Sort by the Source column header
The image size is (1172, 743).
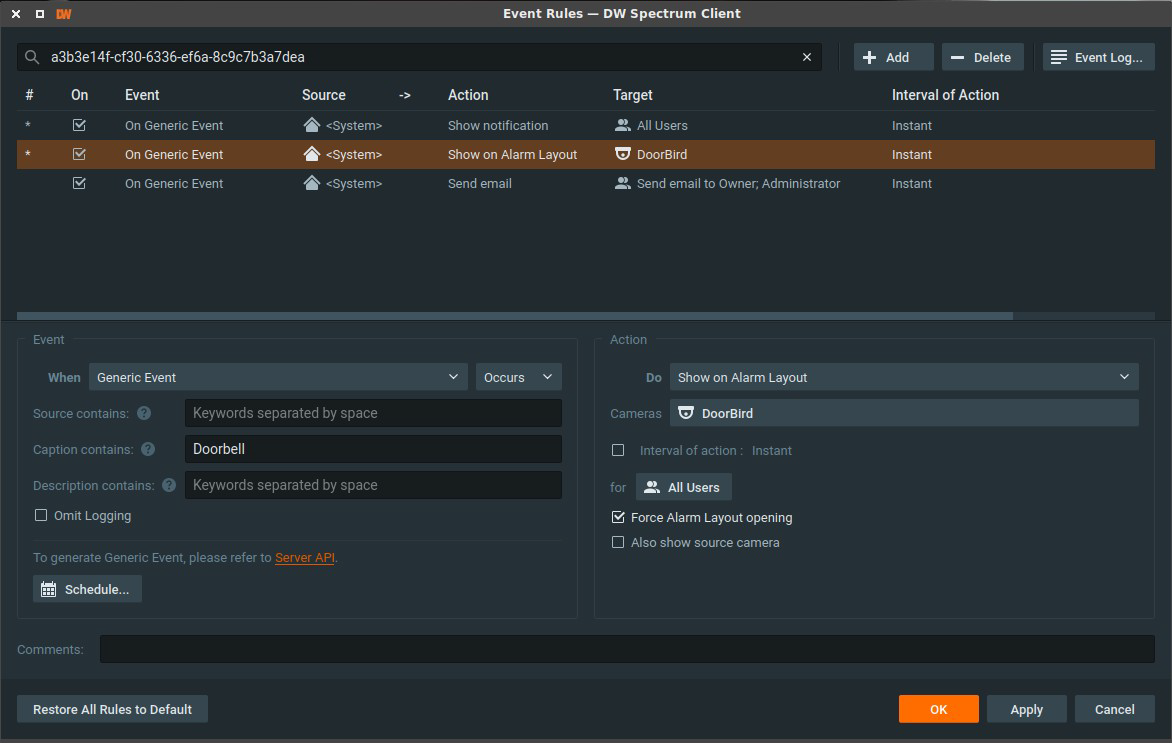coord(324,95)
